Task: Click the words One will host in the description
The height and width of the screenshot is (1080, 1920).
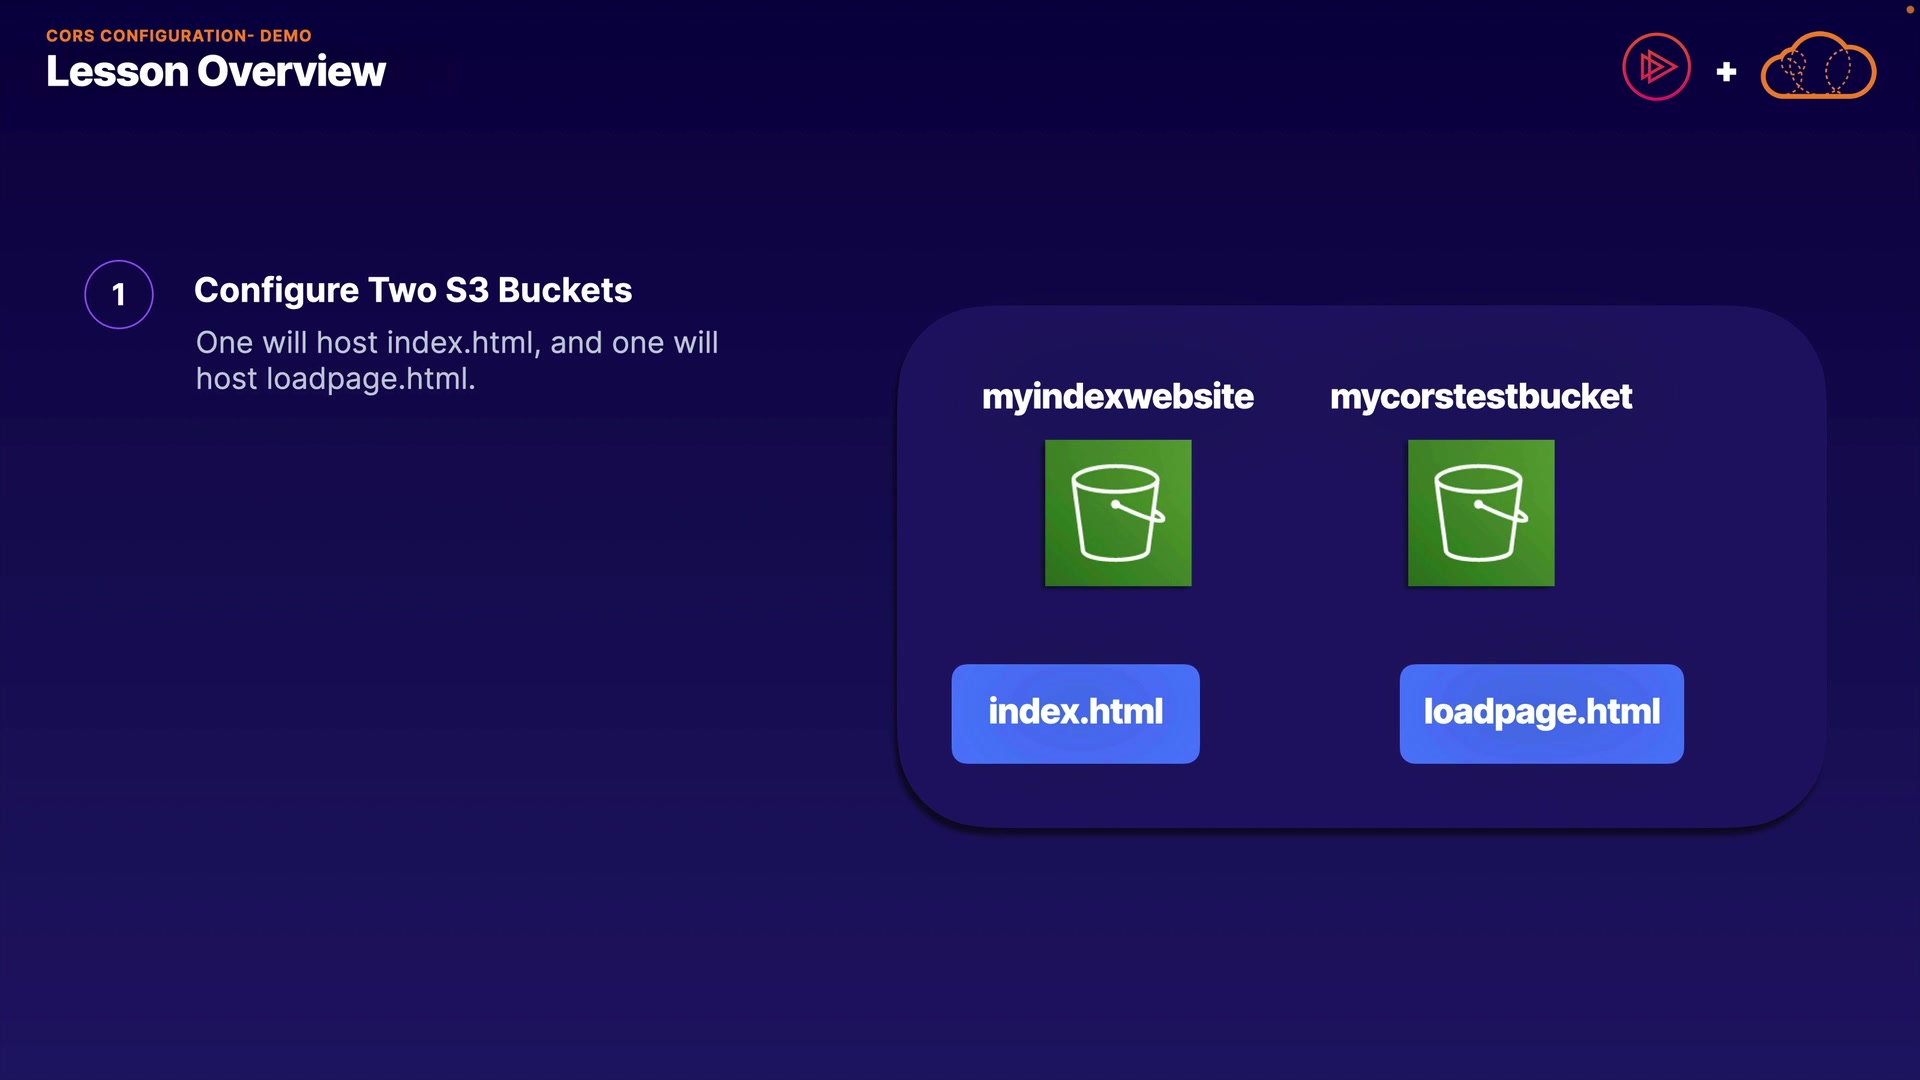Action: pyautogui.click(x=286, y=342)
